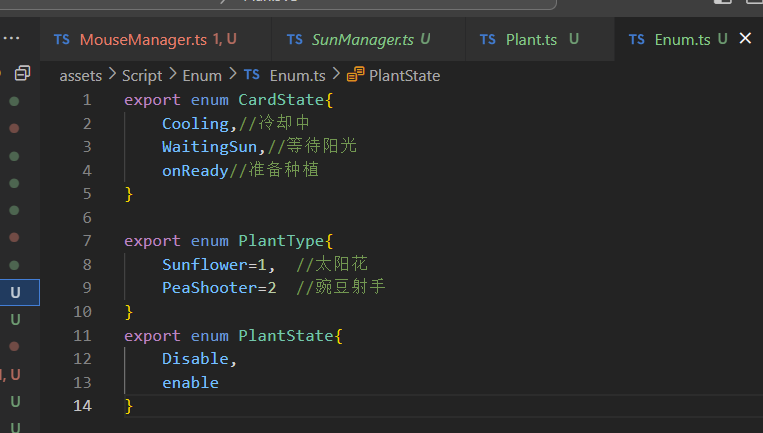Switch to the SunManager.ts tab
Viewport: 763px width, 433px height.
362,40
